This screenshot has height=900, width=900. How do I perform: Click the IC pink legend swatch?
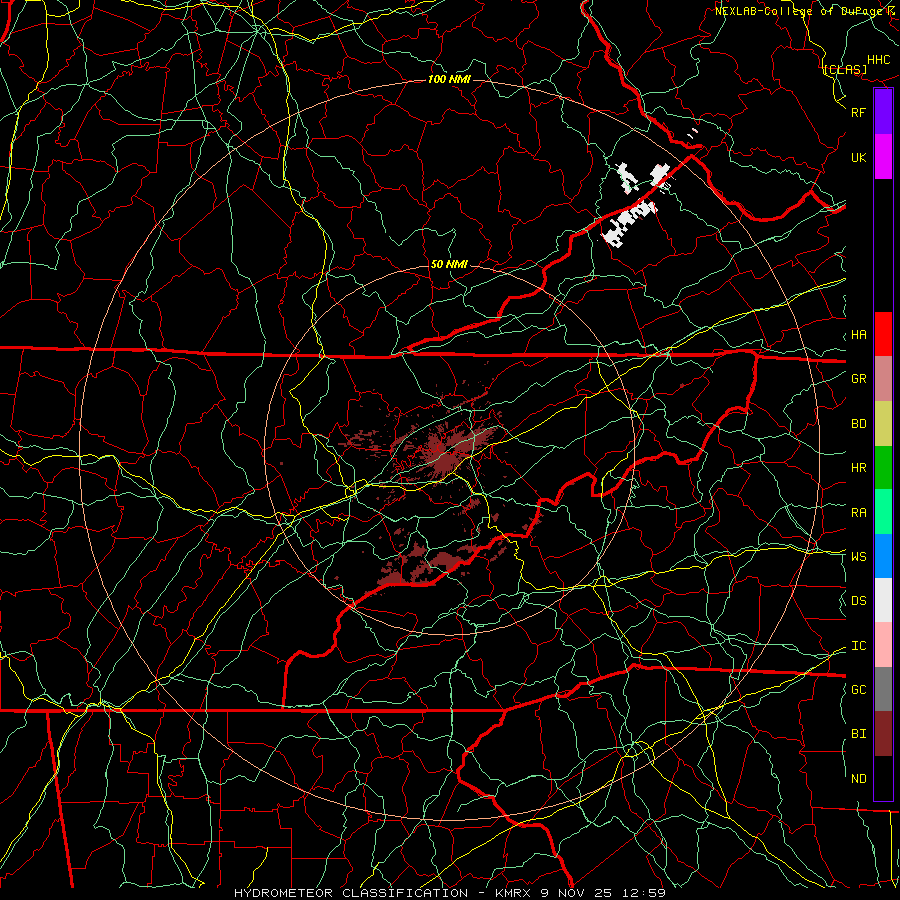883,645
